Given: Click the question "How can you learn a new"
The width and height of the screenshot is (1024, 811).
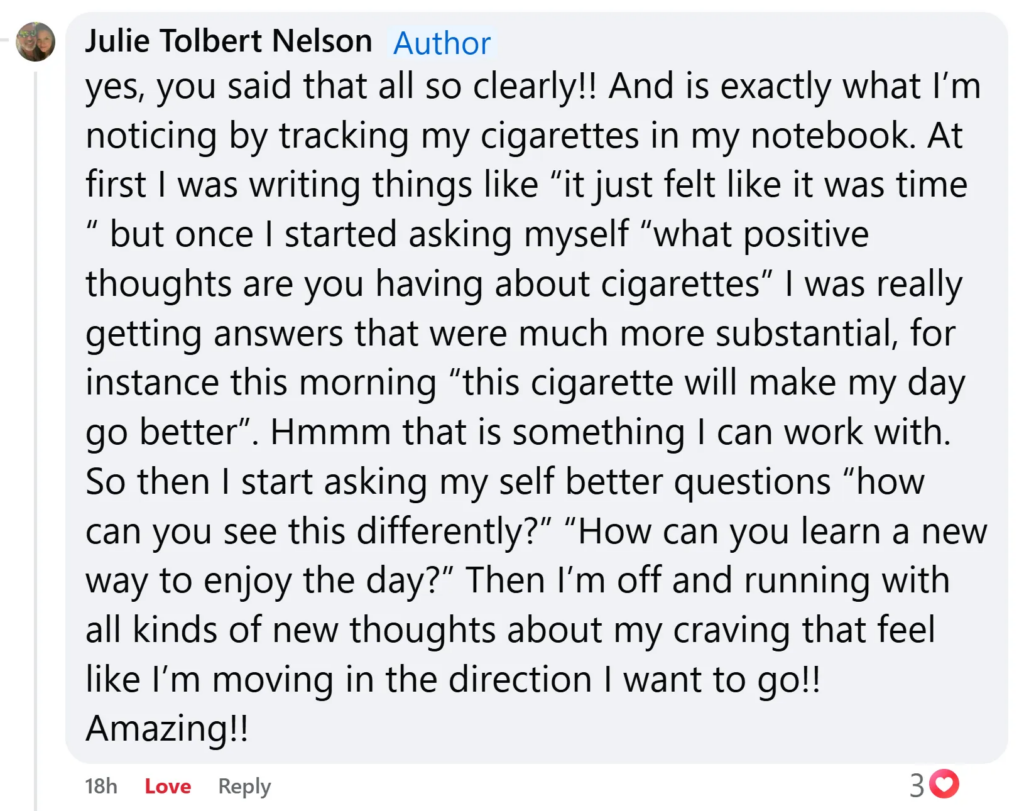Looking at the screenshot, I should (x=775, y=531).
